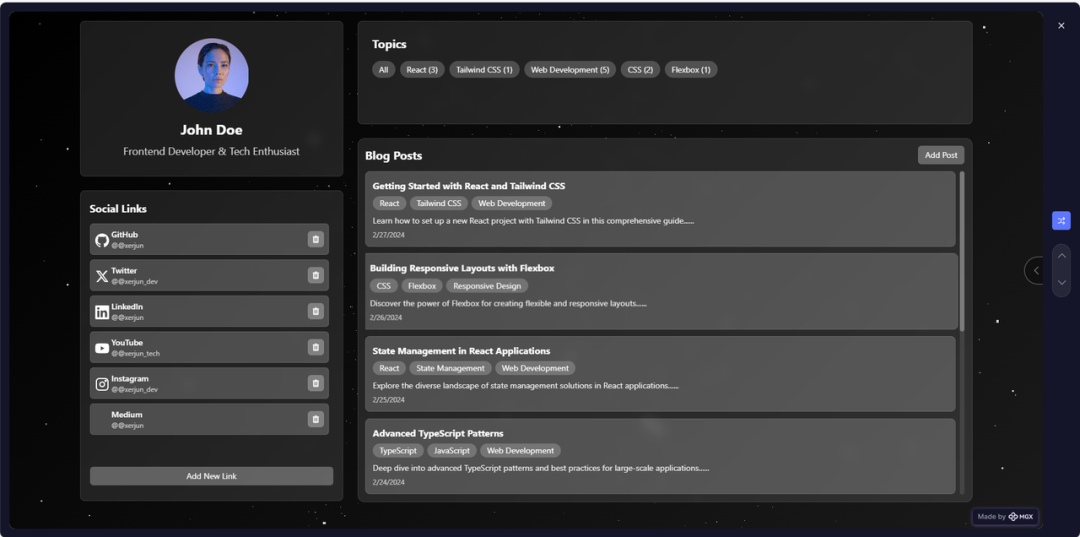Screen dimensions: 1080x537
Task: Click the trash icon for Twitter
Action: coord(316,275)
